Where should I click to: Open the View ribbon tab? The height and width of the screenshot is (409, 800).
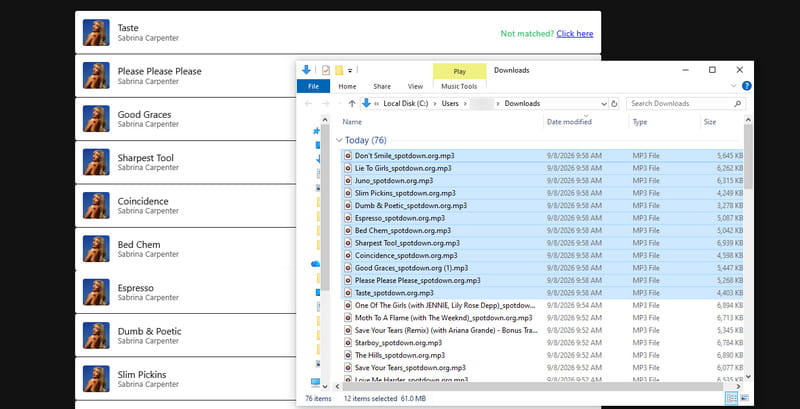pos(415,87)
